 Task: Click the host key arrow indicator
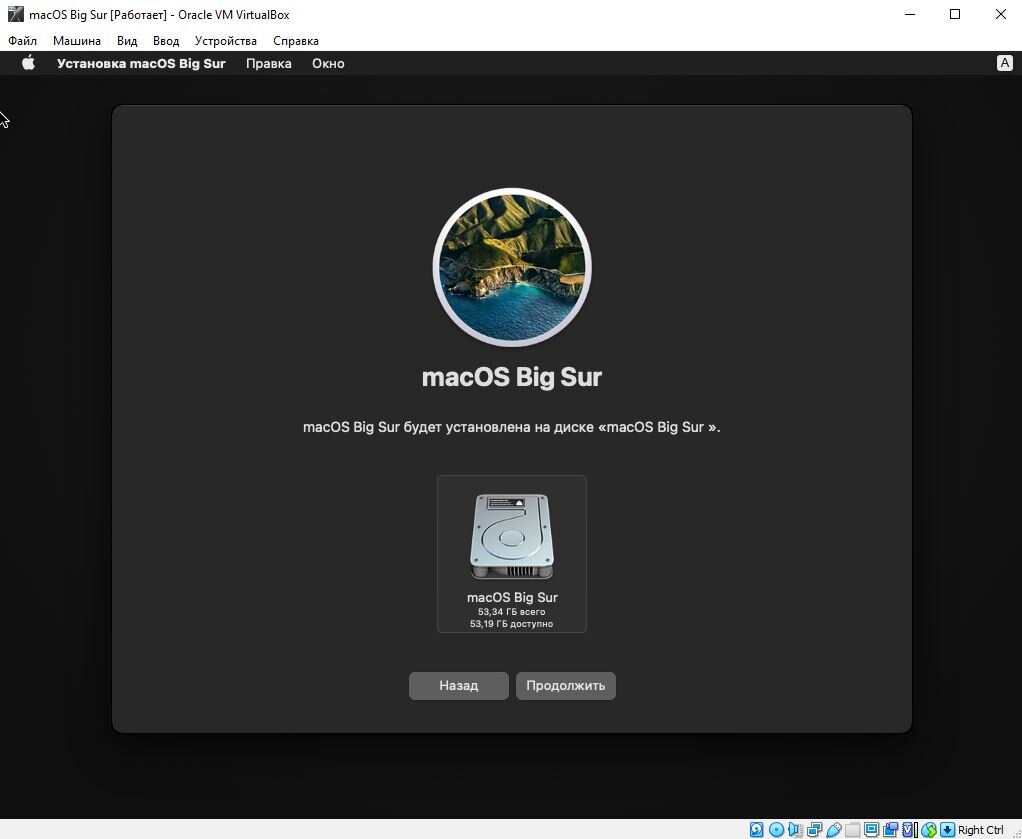[948, 830]
